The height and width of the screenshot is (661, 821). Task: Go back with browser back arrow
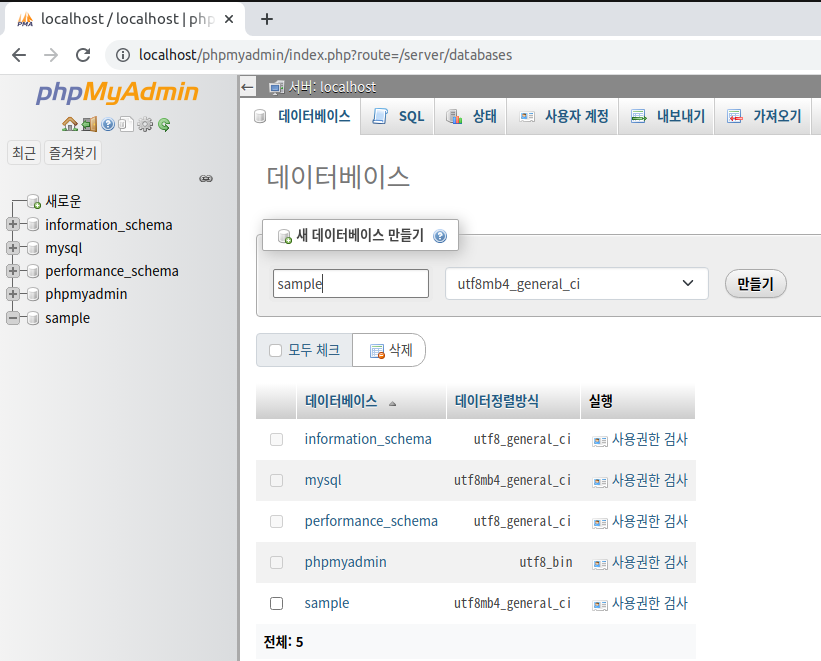click(19, 55)
